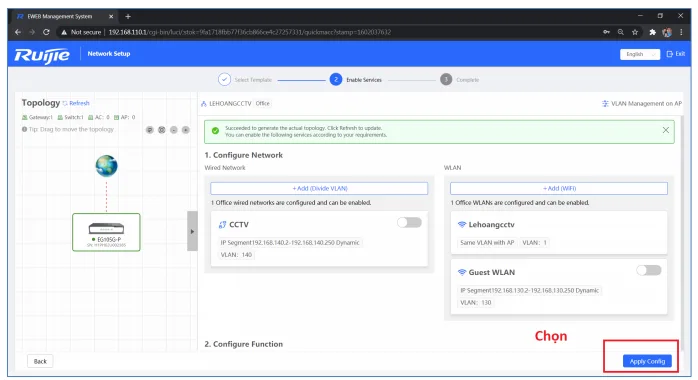The width and height of the screenshot is (698, 380).
Task: Click the topology legend note icon
Action: coord(150,130)
